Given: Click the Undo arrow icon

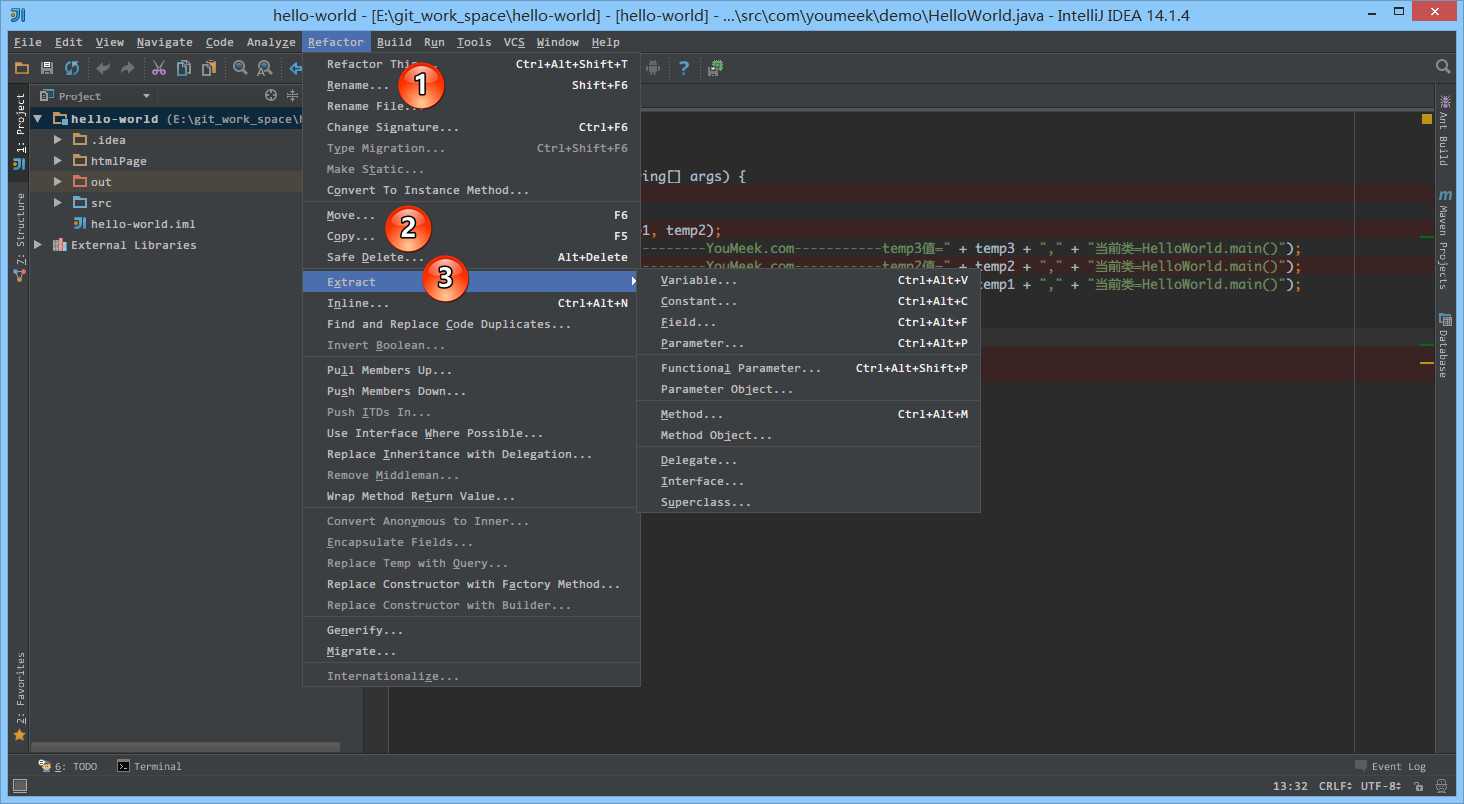Looking at the screenshot, I should 103,68.
